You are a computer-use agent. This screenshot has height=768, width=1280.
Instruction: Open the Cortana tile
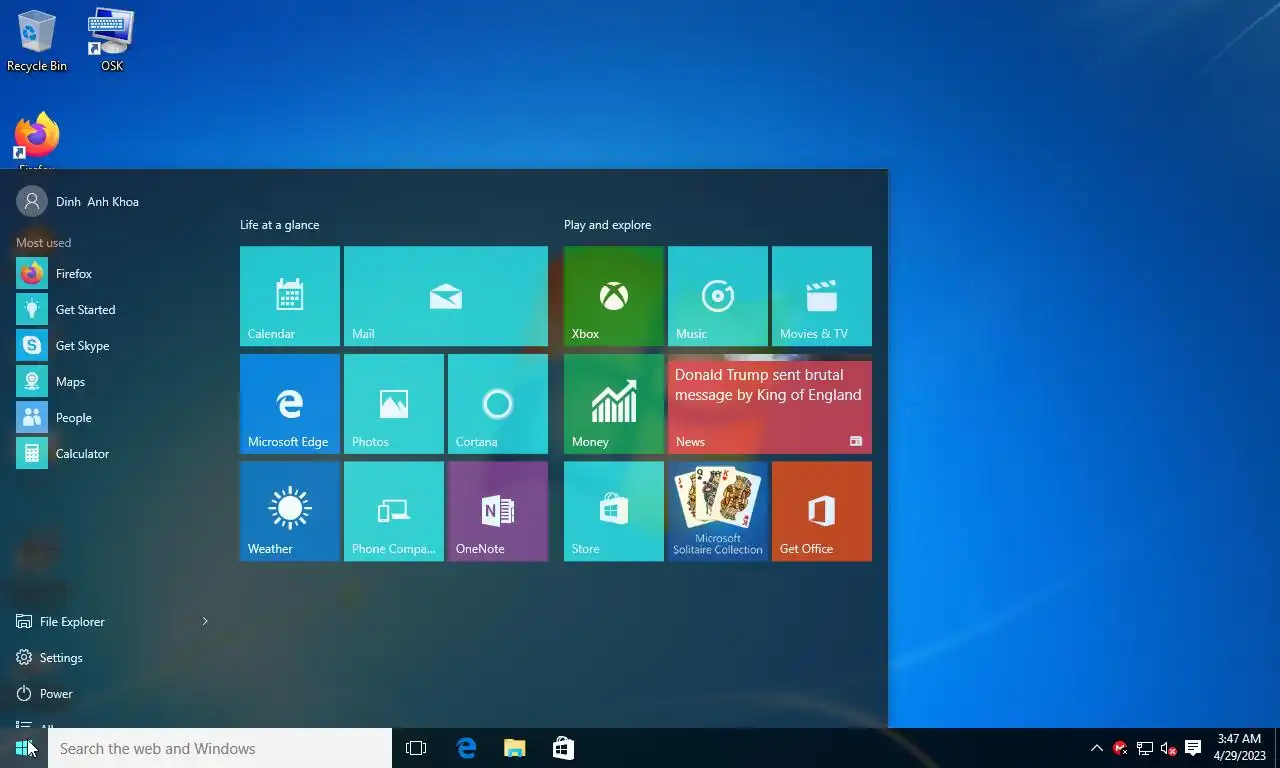click(498, 404)
